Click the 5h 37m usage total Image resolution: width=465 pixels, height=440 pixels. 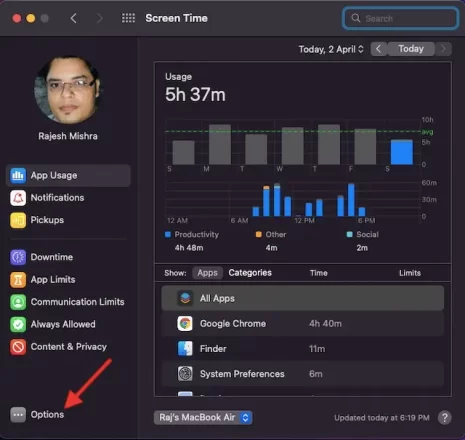point(195,94)
